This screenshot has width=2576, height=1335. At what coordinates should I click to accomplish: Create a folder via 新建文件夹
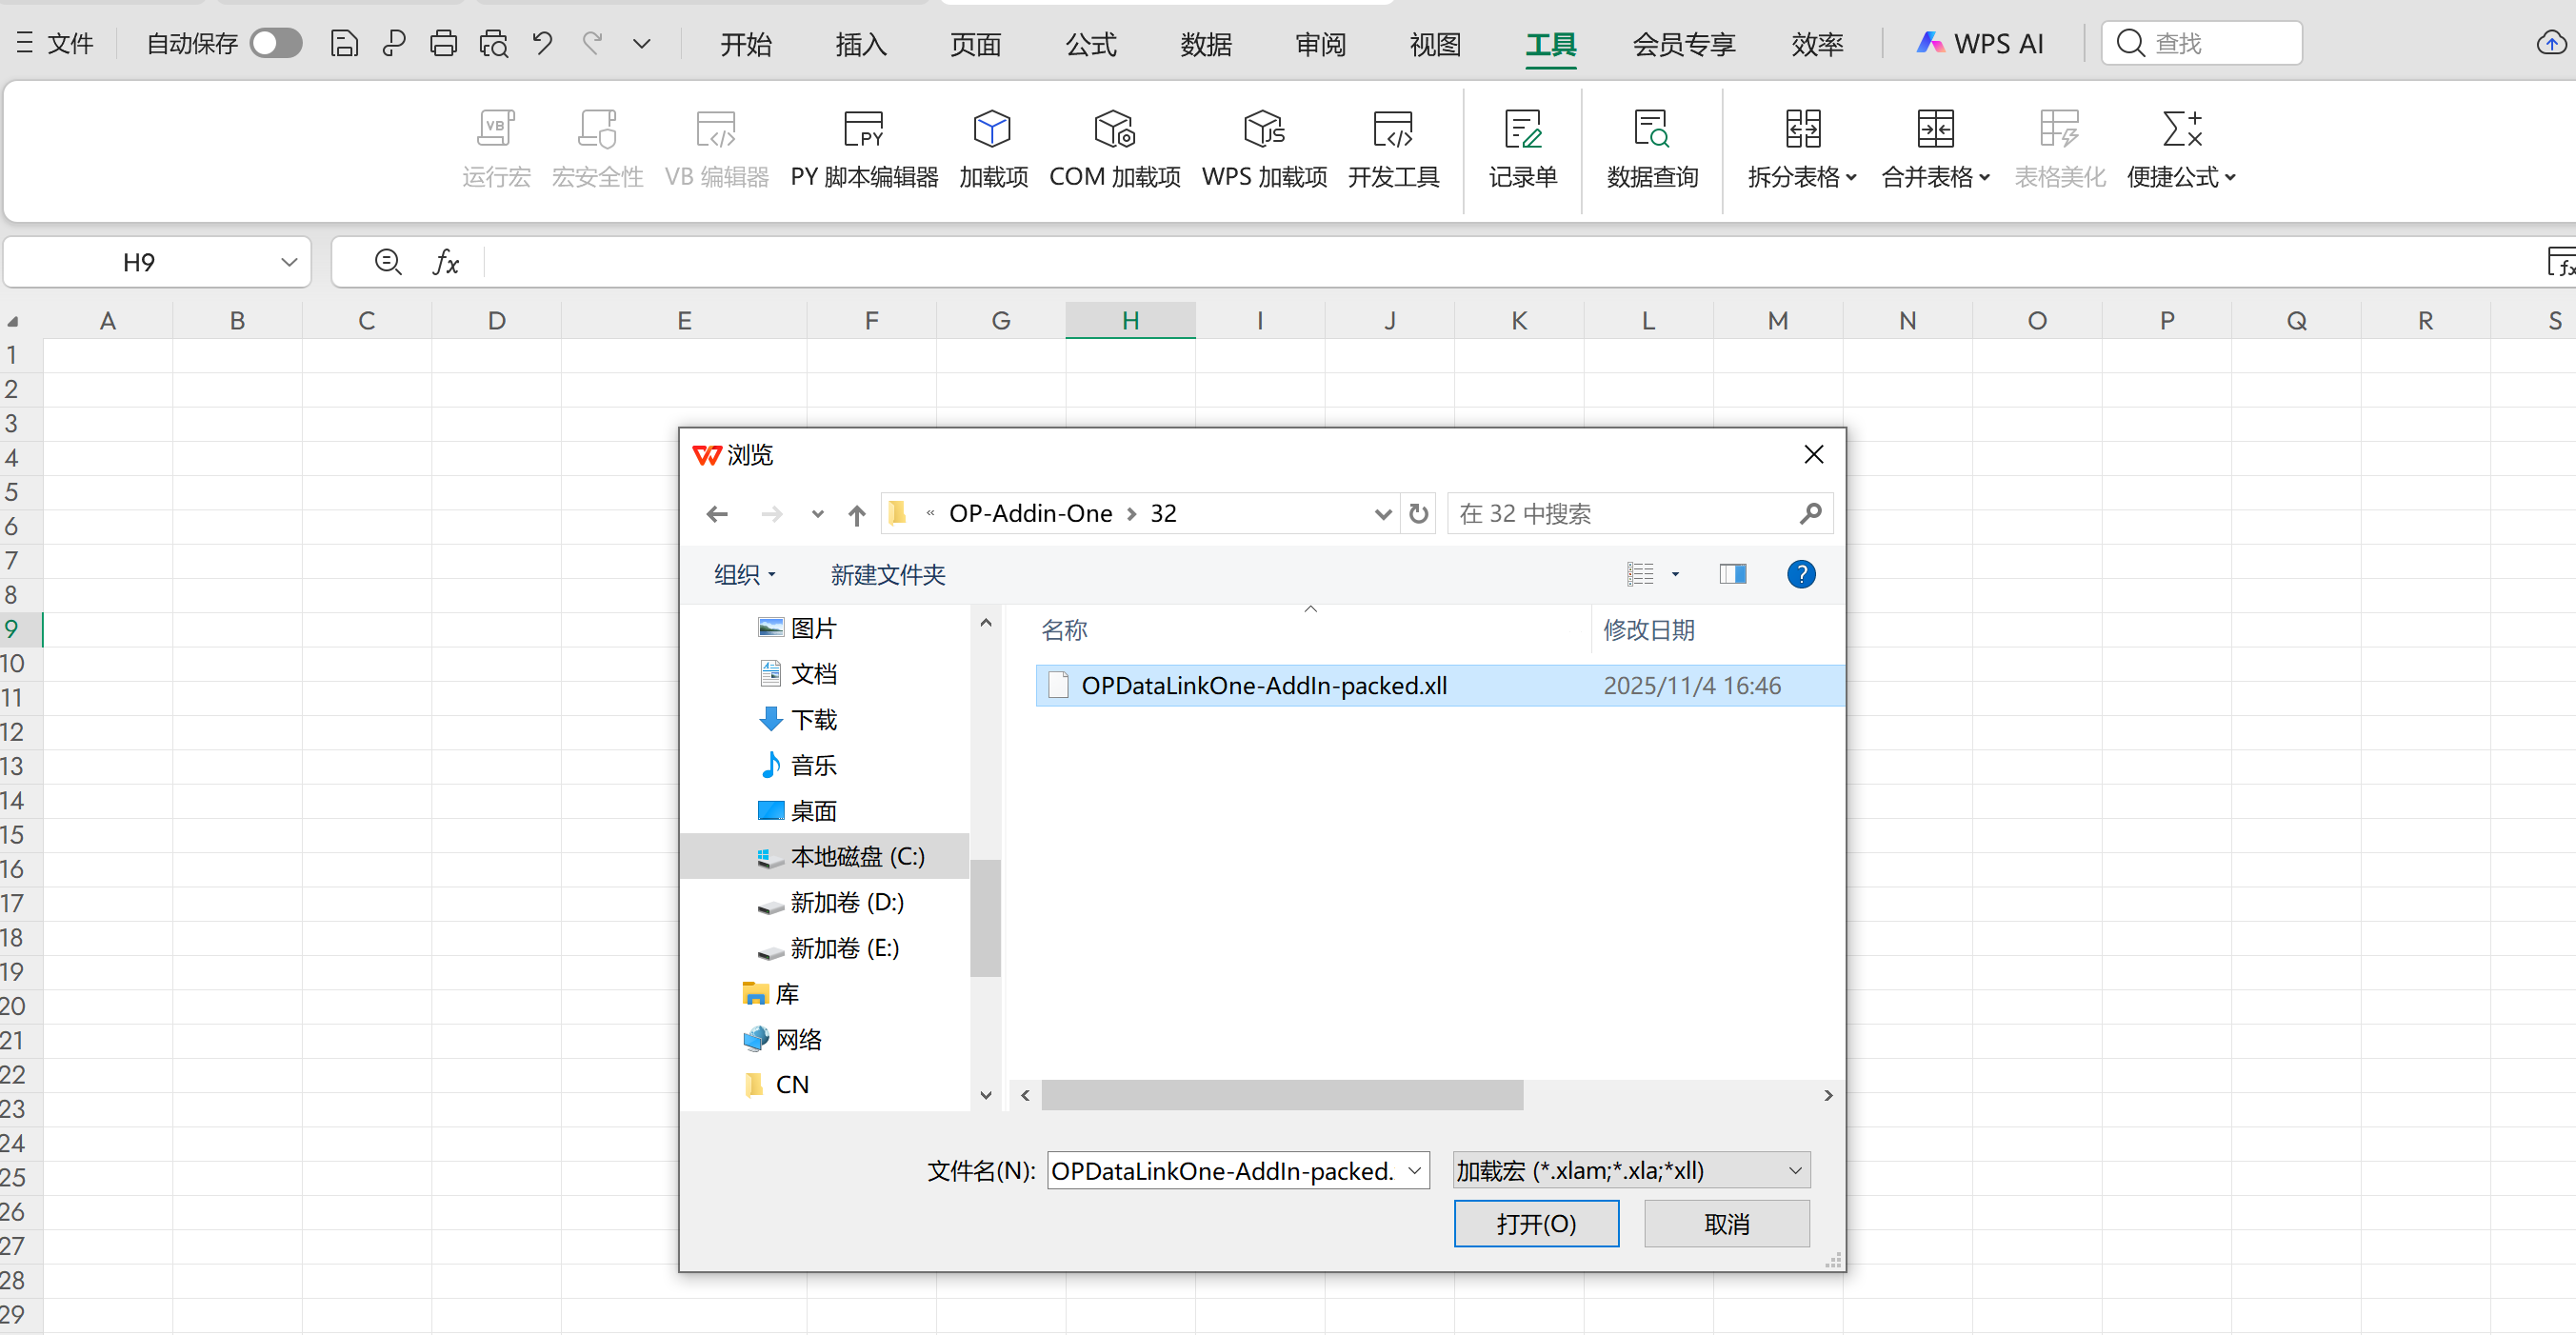click(x=886, y=574)
